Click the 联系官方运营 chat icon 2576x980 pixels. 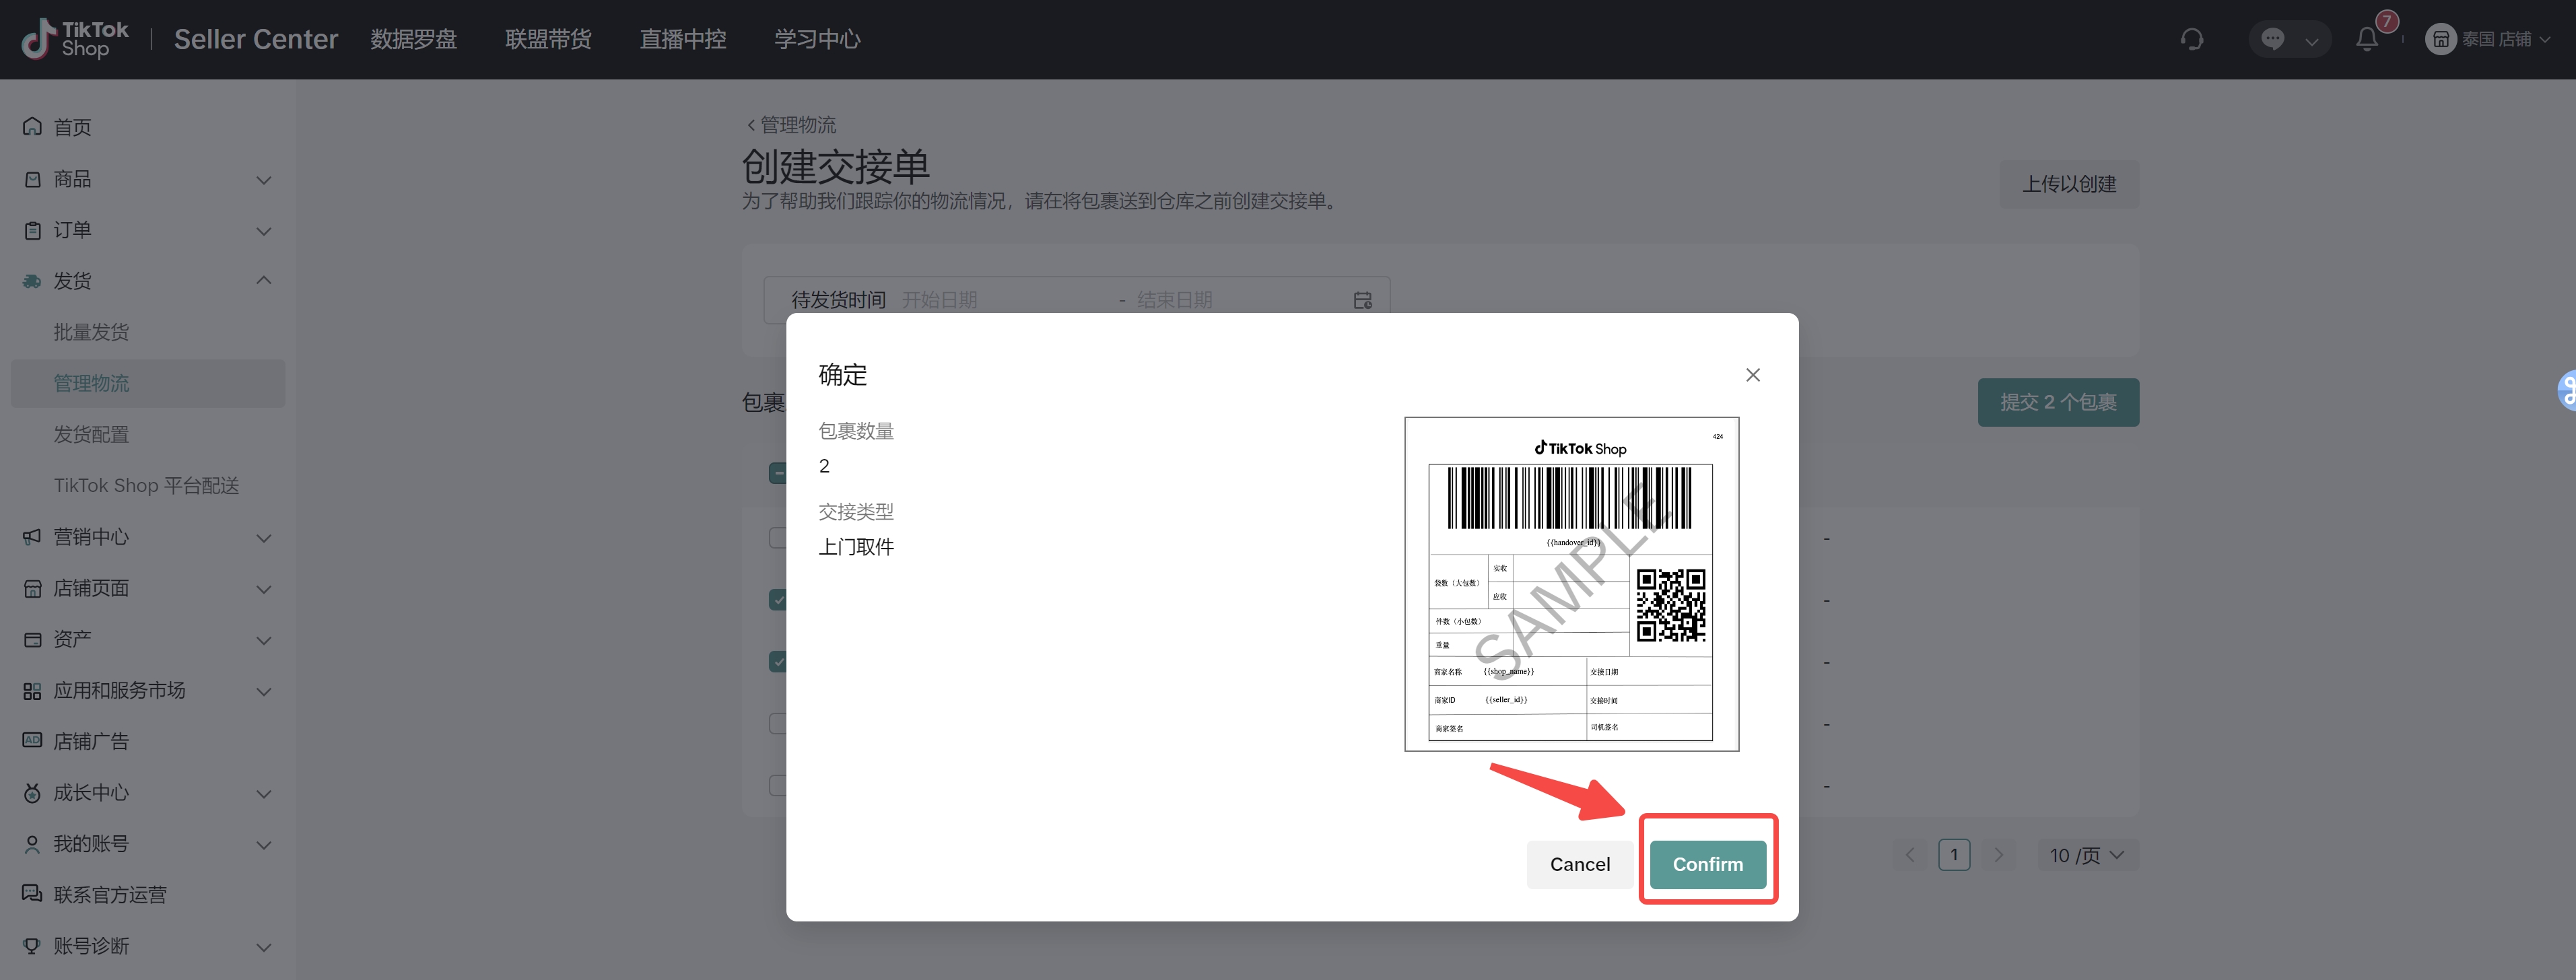[x=32, y=894]
